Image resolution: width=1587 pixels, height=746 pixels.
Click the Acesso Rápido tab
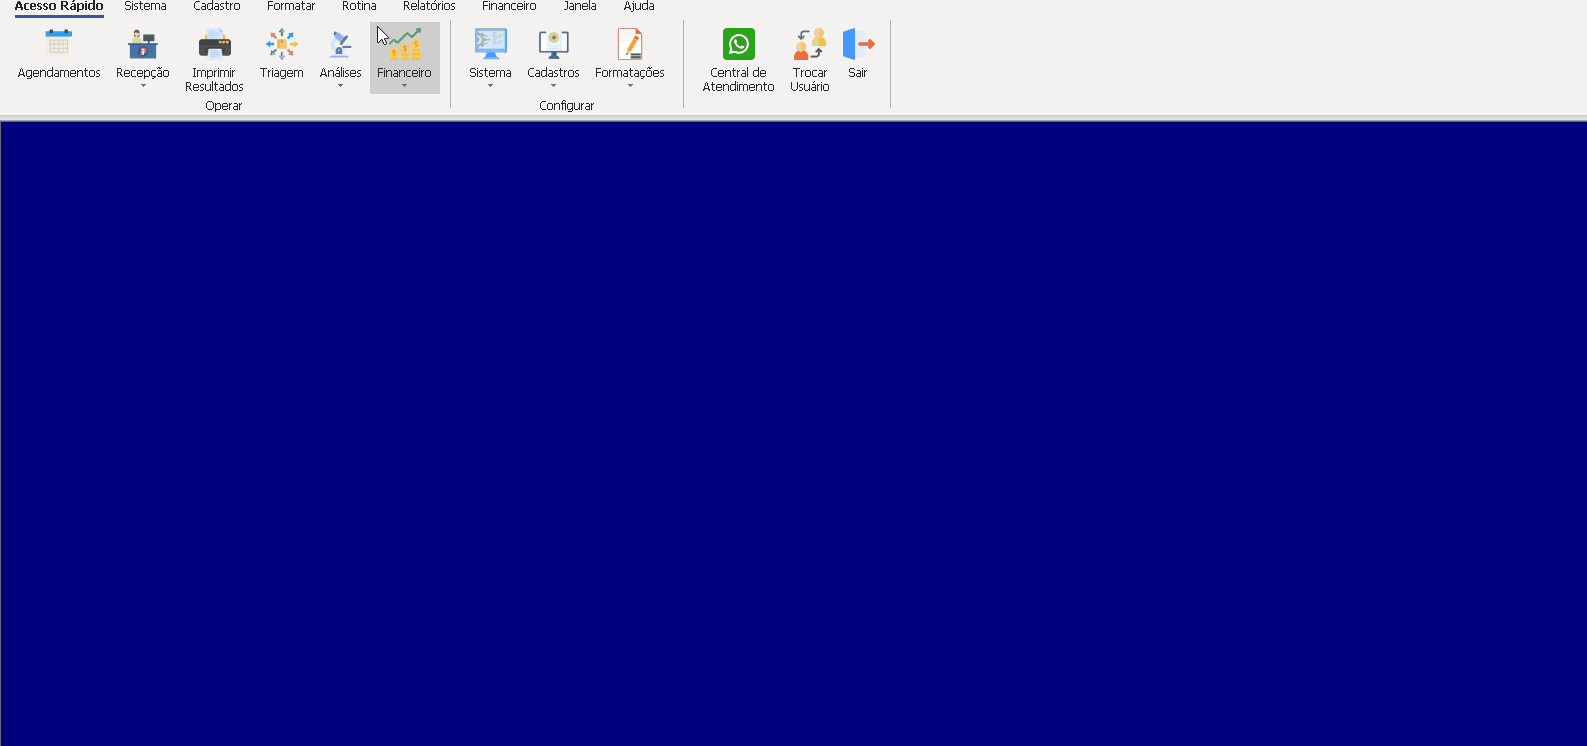coord(59,6)
